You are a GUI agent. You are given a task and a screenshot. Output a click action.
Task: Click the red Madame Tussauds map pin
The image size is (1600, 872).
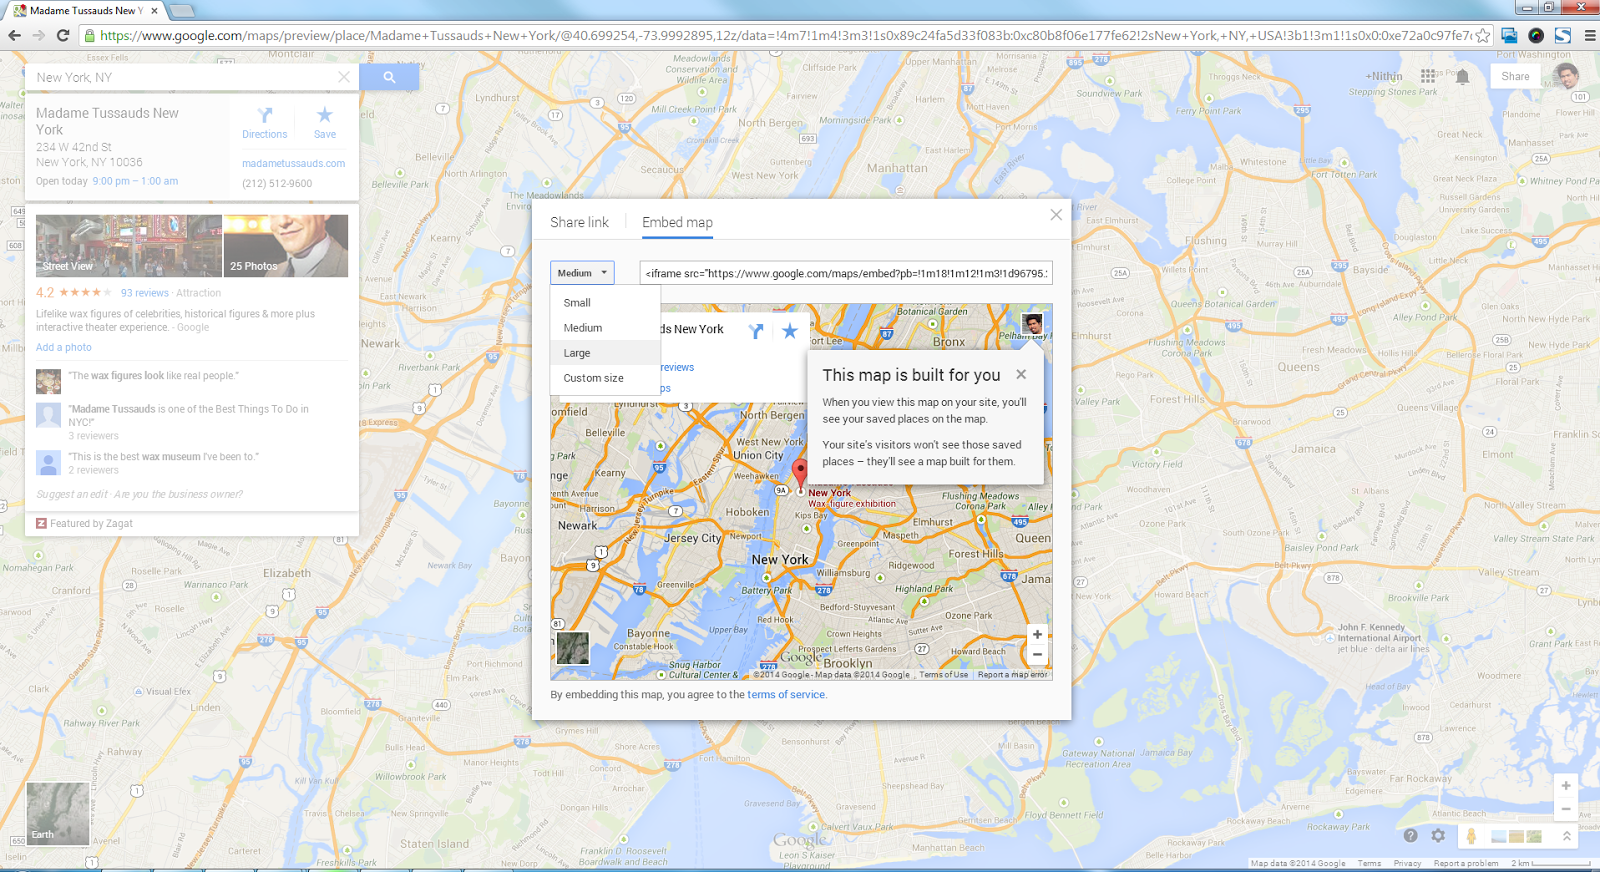pyautogui.click(x=800, y=474)
